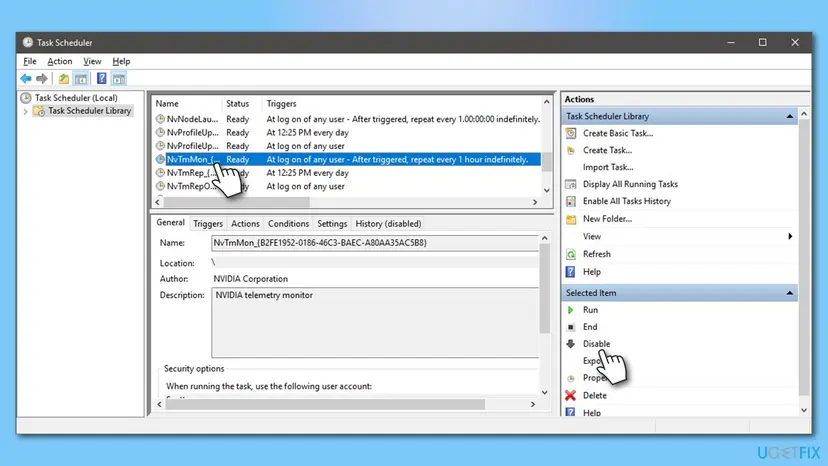Click the Properties clock icon
Image resolution: width=828 pixels, height=466 pixels.
coord(570,378)
